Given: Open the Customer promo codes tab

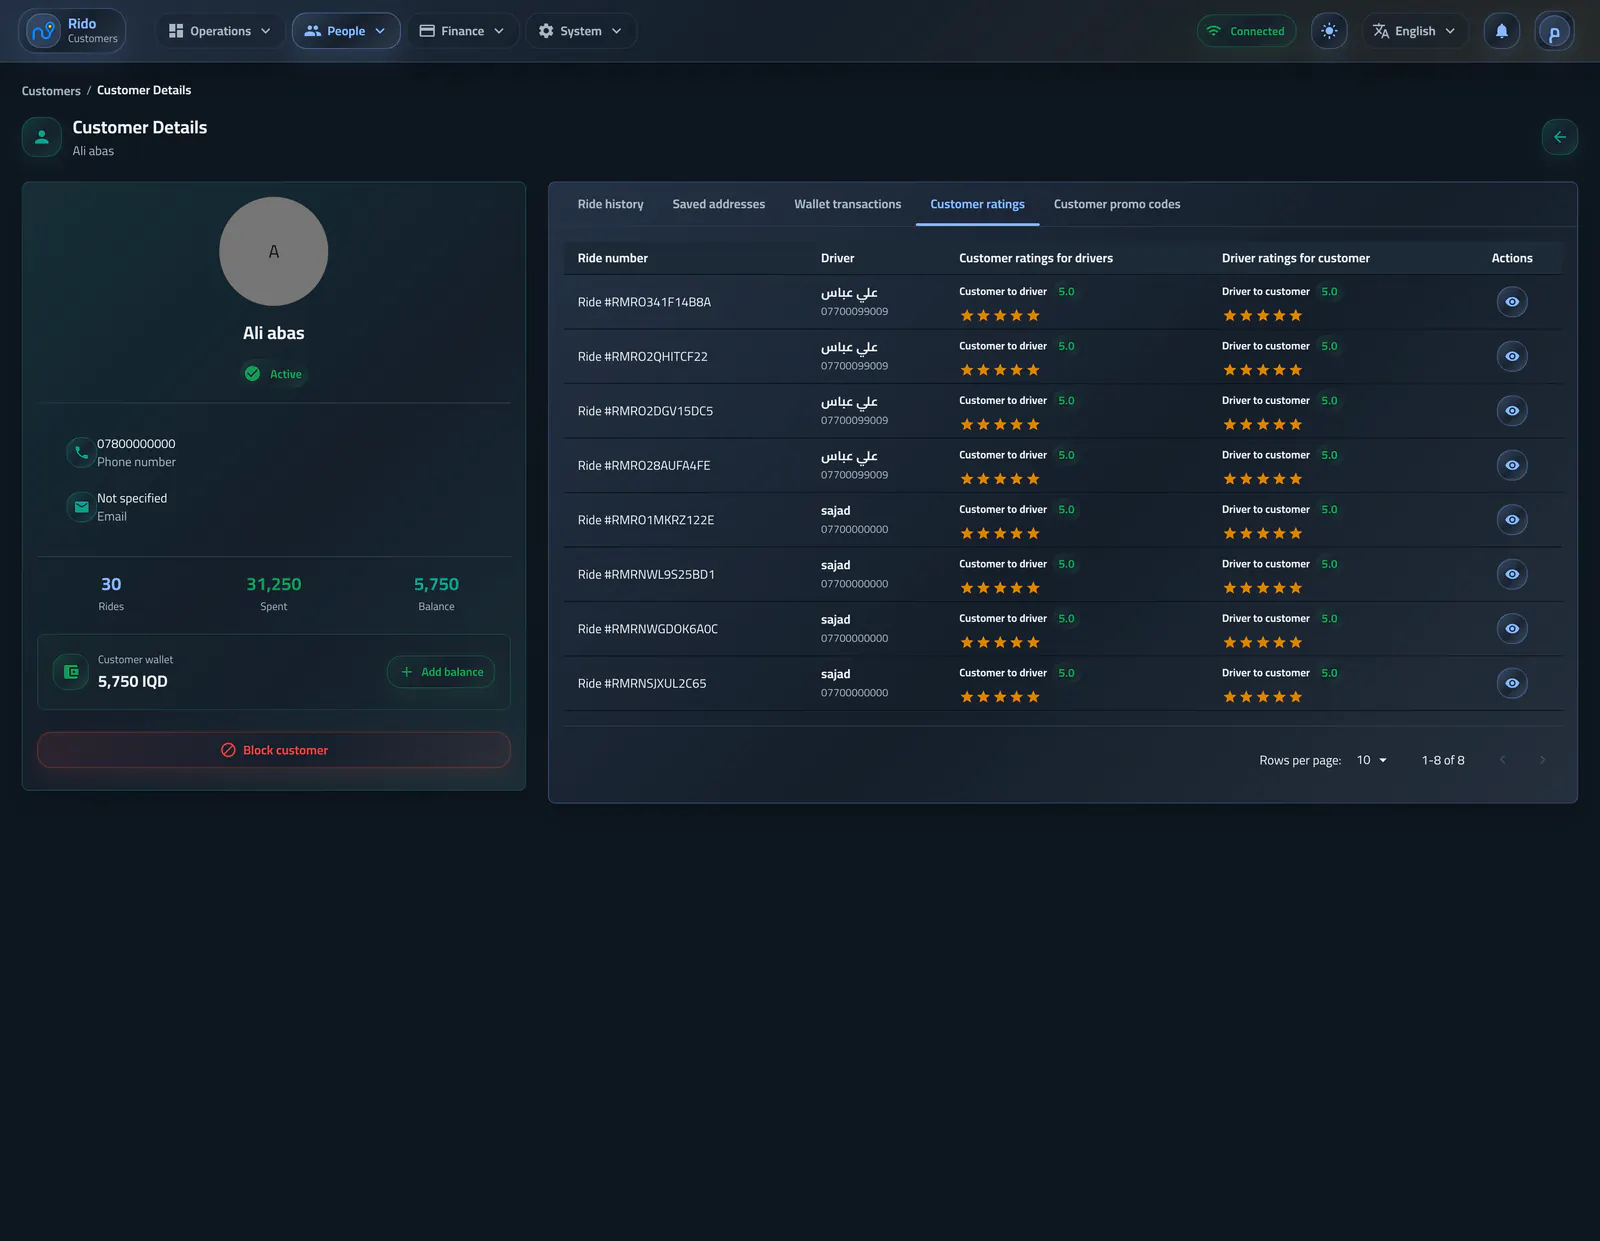Looking at the screenshot, I should coord(1117,204).
